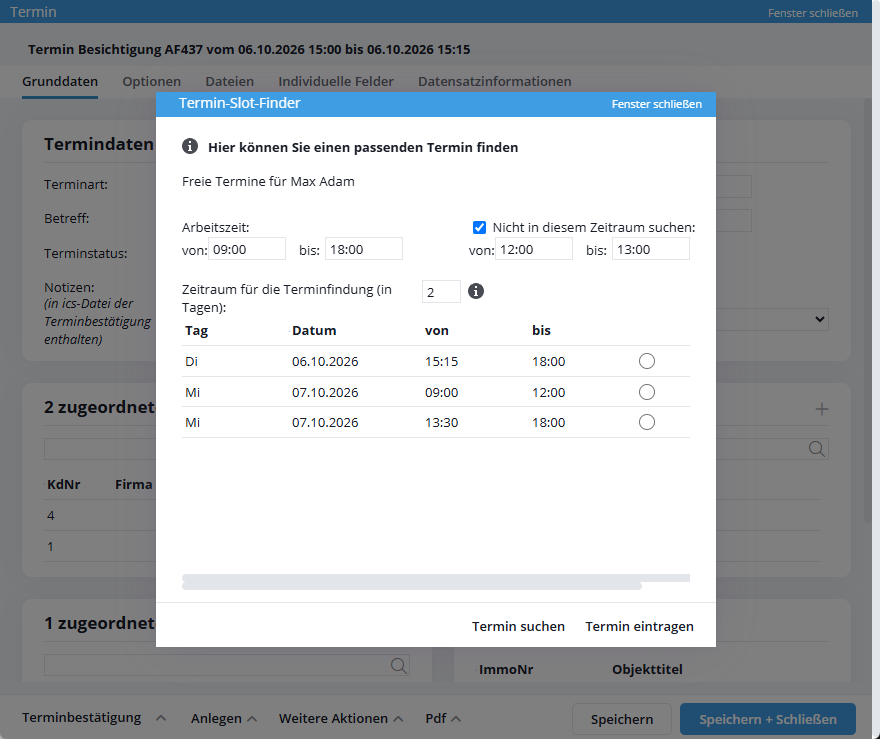Screen dimensions: 880x739
Task: Click Fenster schließen of Termin window
Action: (813, 12)
